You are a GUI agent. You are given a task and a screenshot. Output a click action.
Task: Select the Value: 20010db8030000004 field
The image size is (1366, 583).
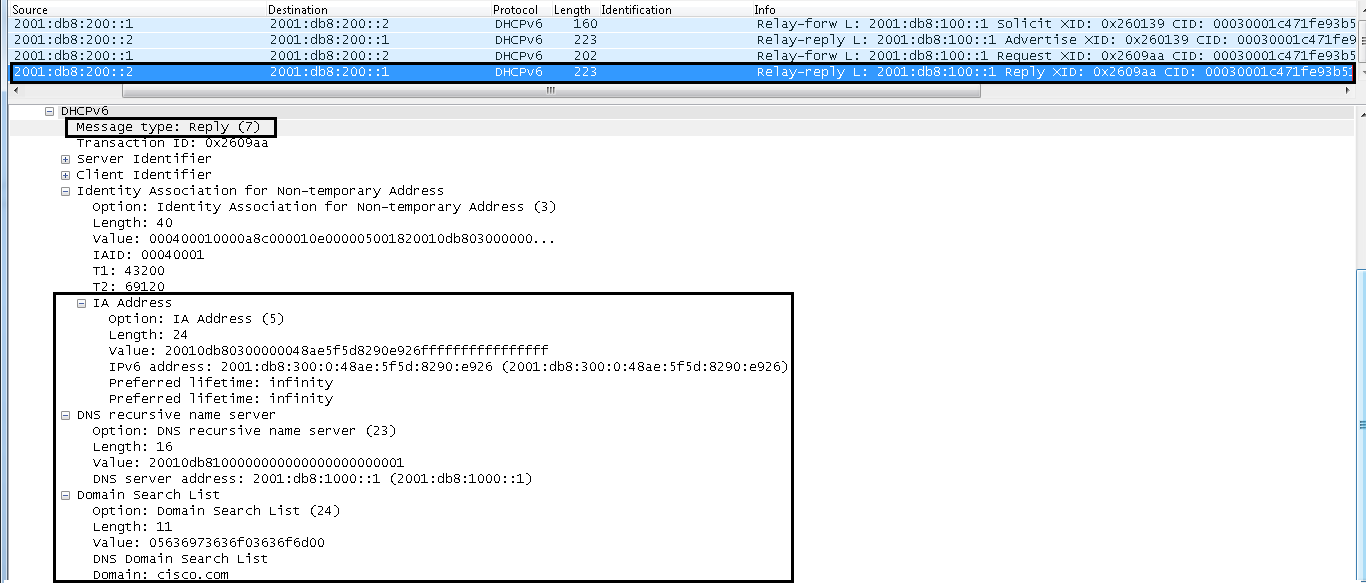pos(328,351)
